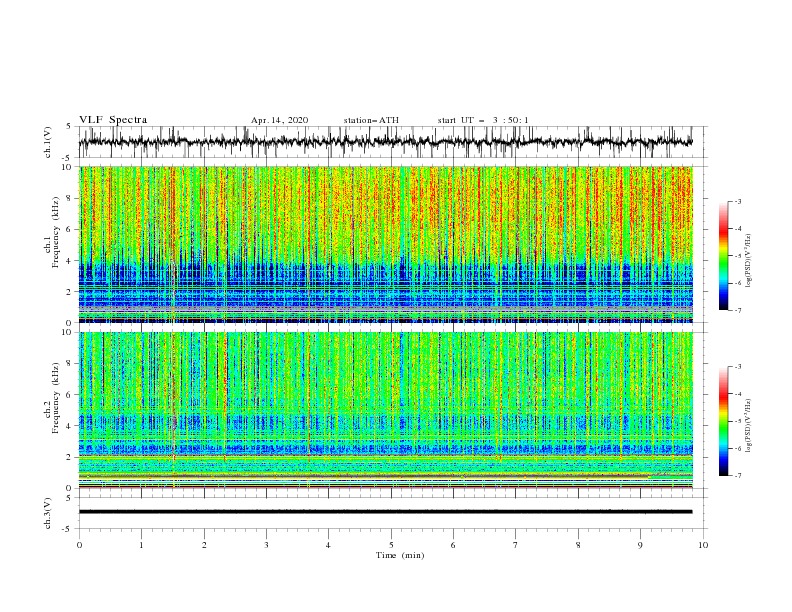Screen dimensions: 792x612
Task: Click the "8" kHz tick on ch.1 axis
Action: (70, 198)
